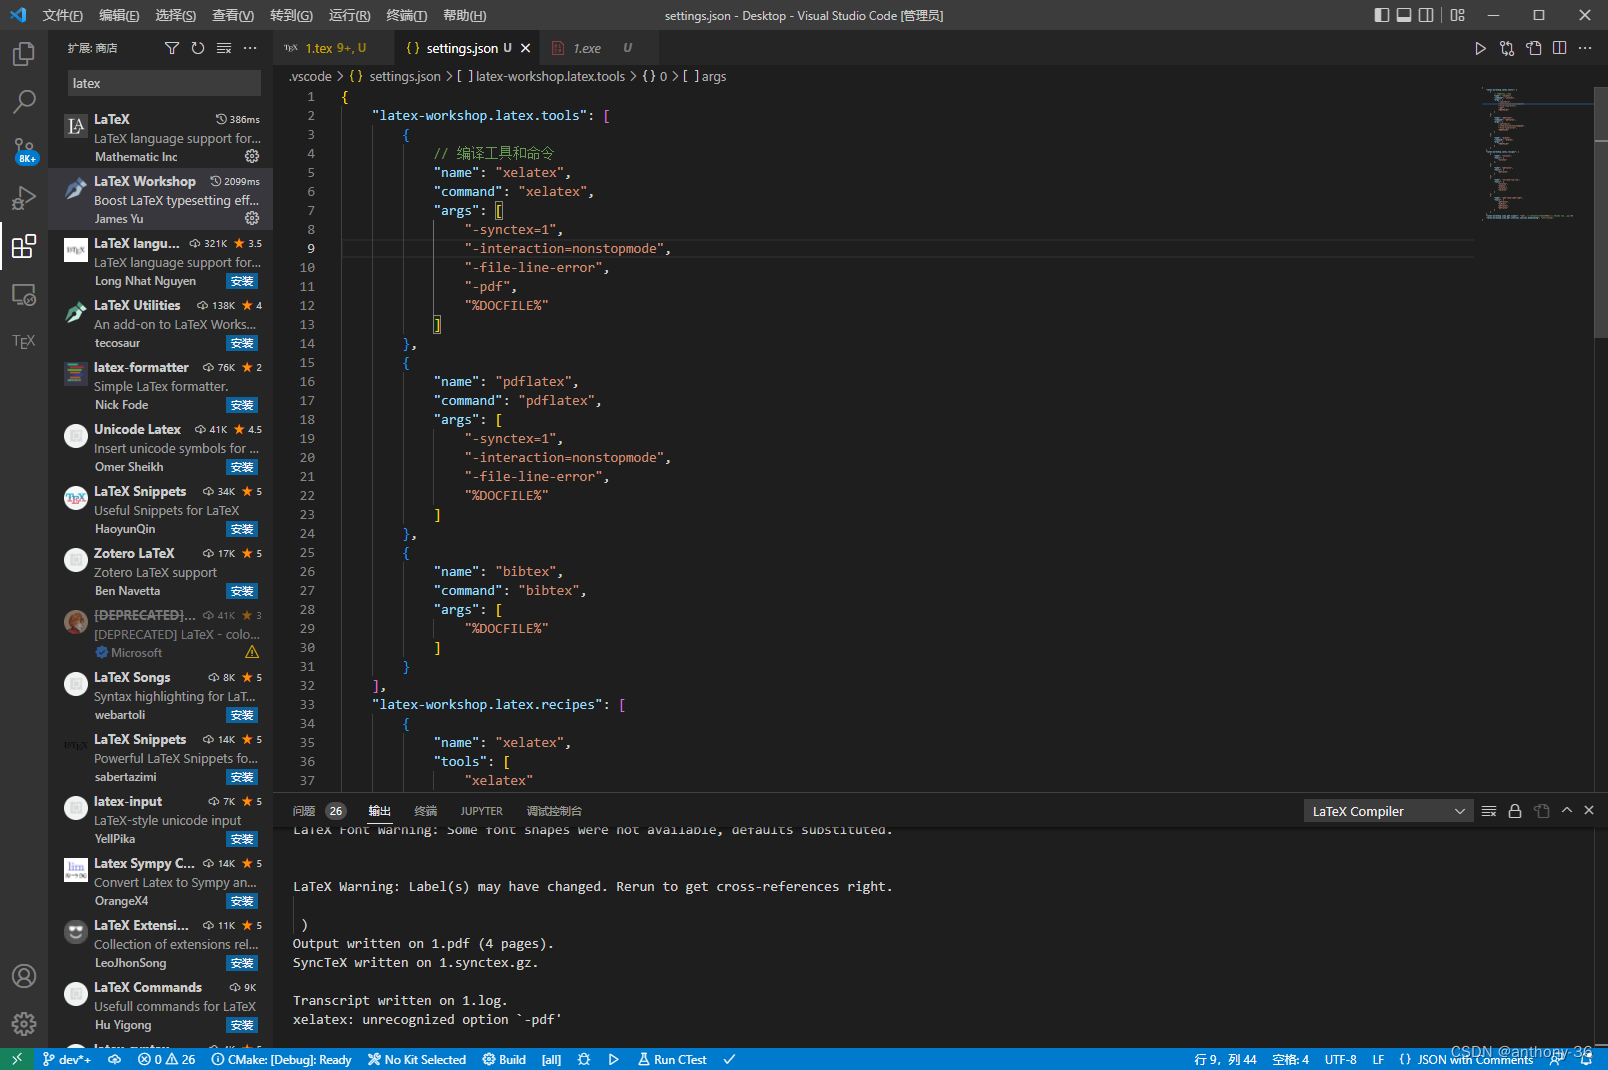
Task: Open manage gear for LaTeX extension
Action: (x=252, y=156)
